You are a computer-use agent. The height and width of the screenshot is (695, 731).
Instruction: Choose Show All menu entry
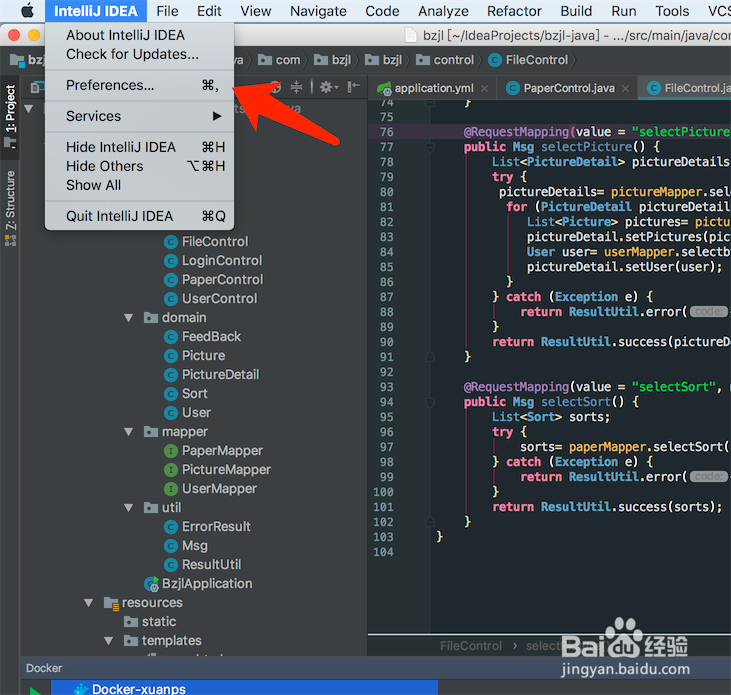(139, 185)
